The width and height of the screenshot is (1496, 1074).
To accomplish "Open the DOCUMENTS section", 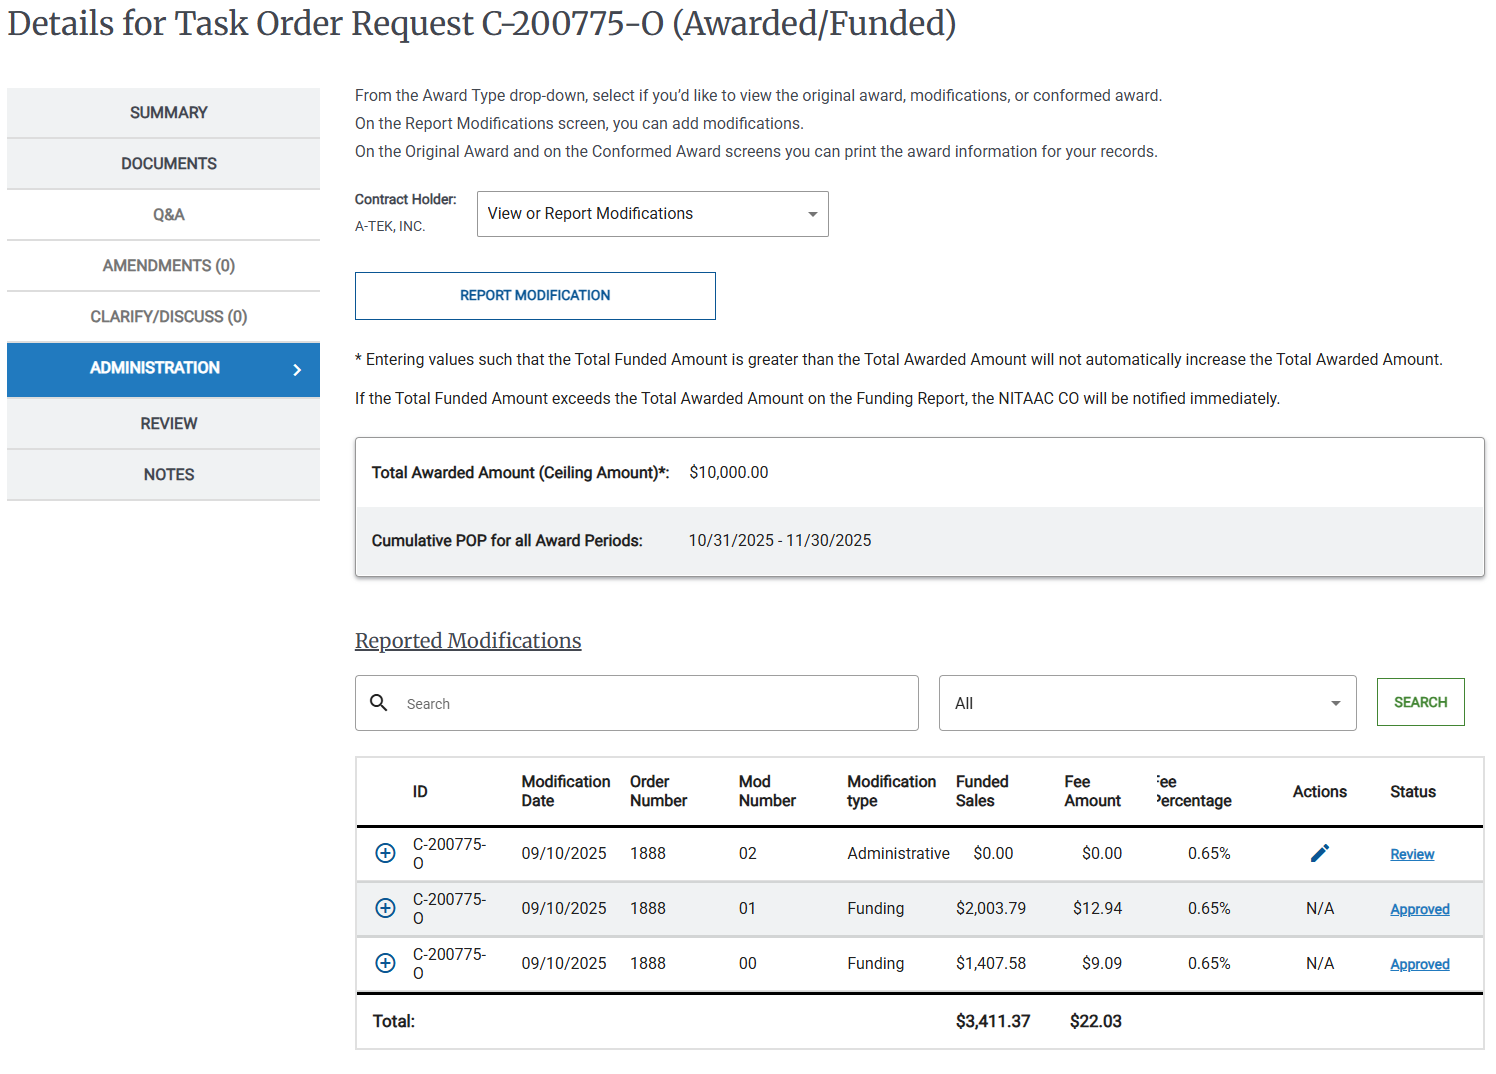I will coord(167,163).
